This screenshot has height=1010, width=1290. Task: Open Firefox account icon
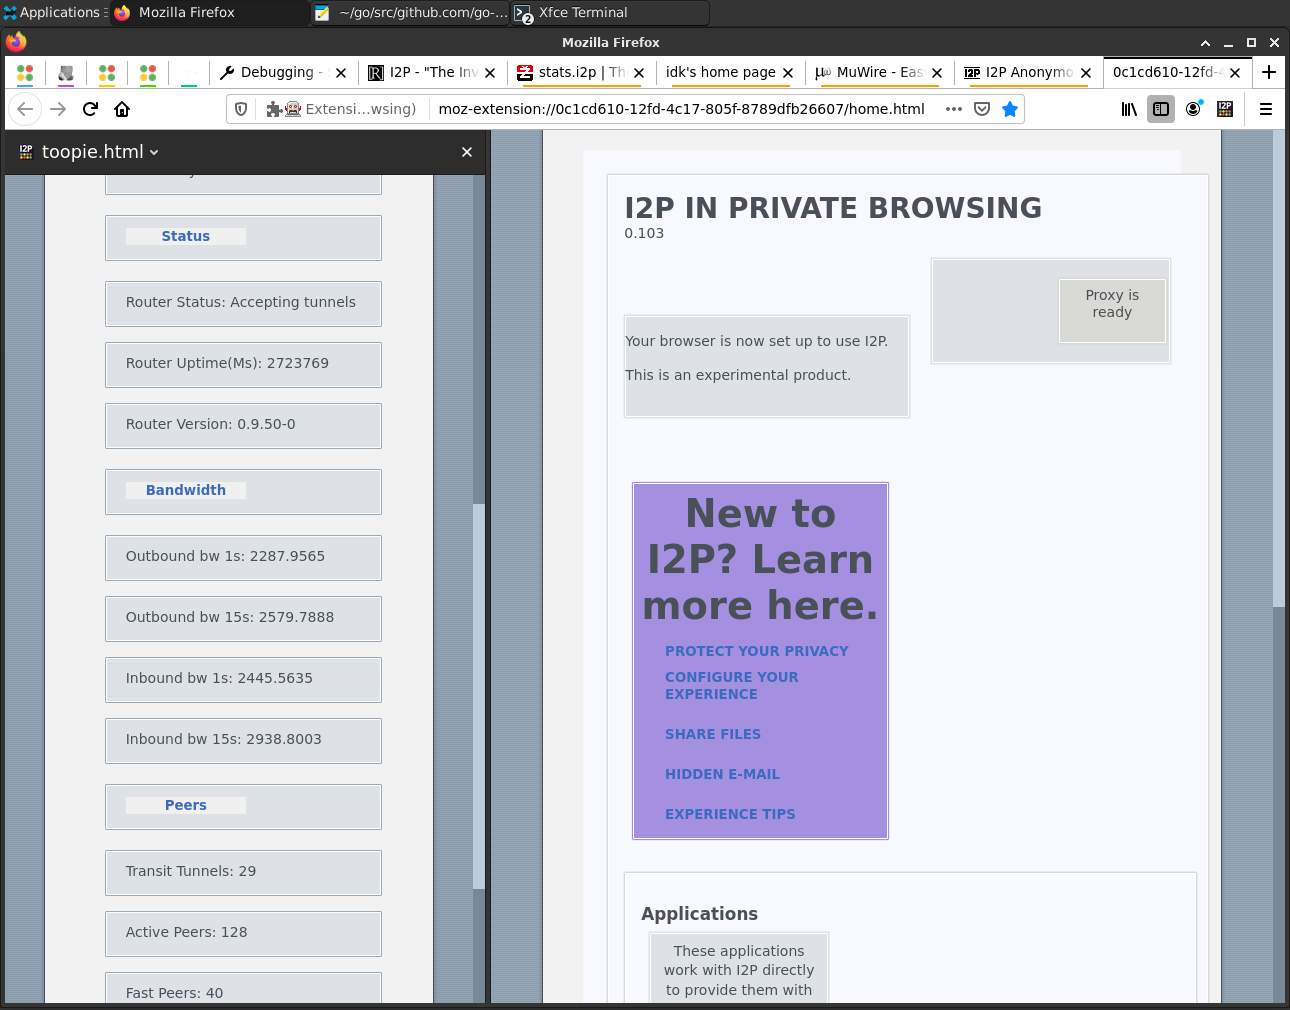(1193, 109)
